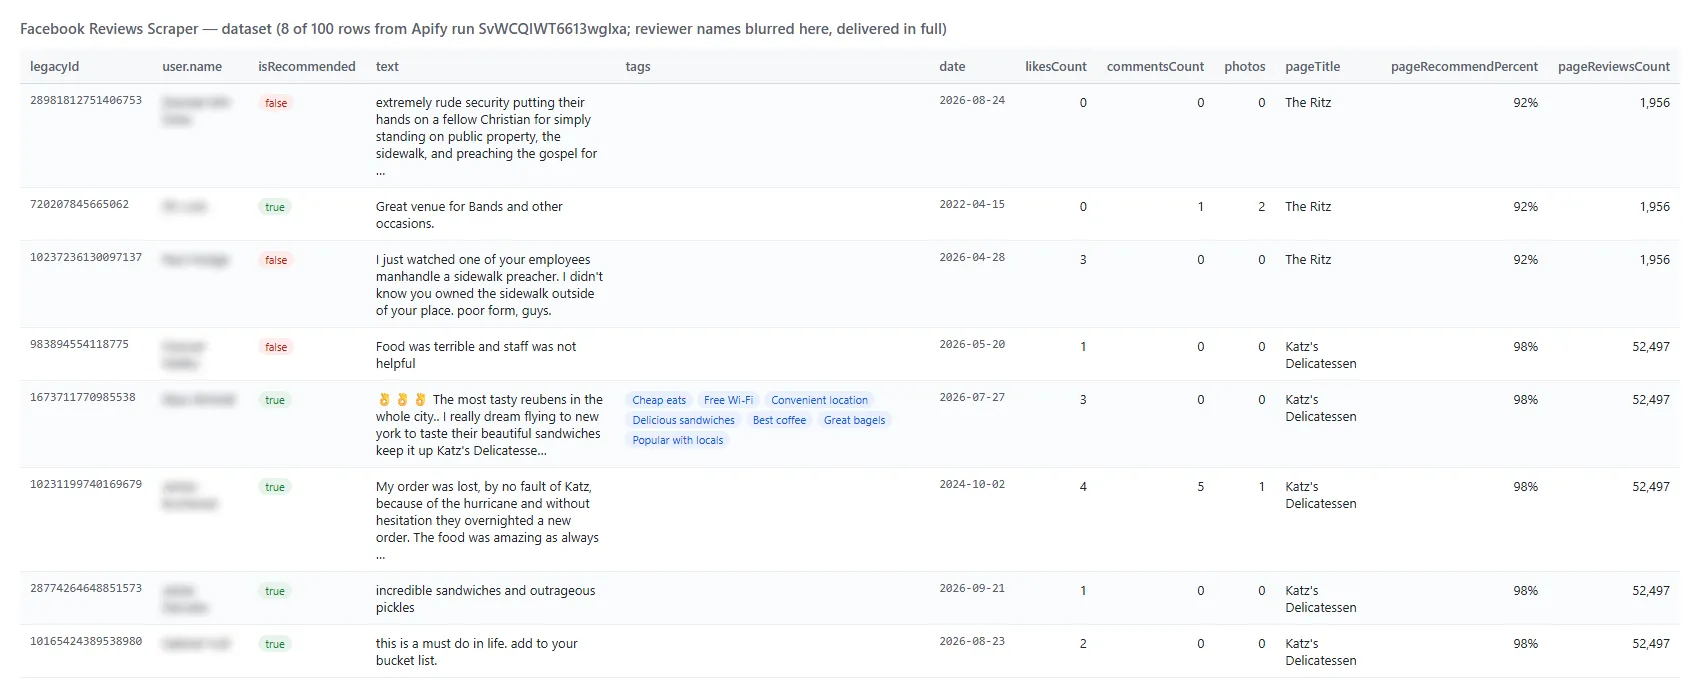The image size is (1700, 696).
Task: Click the date 2022-04-15
Action: [x=972, y=205]
